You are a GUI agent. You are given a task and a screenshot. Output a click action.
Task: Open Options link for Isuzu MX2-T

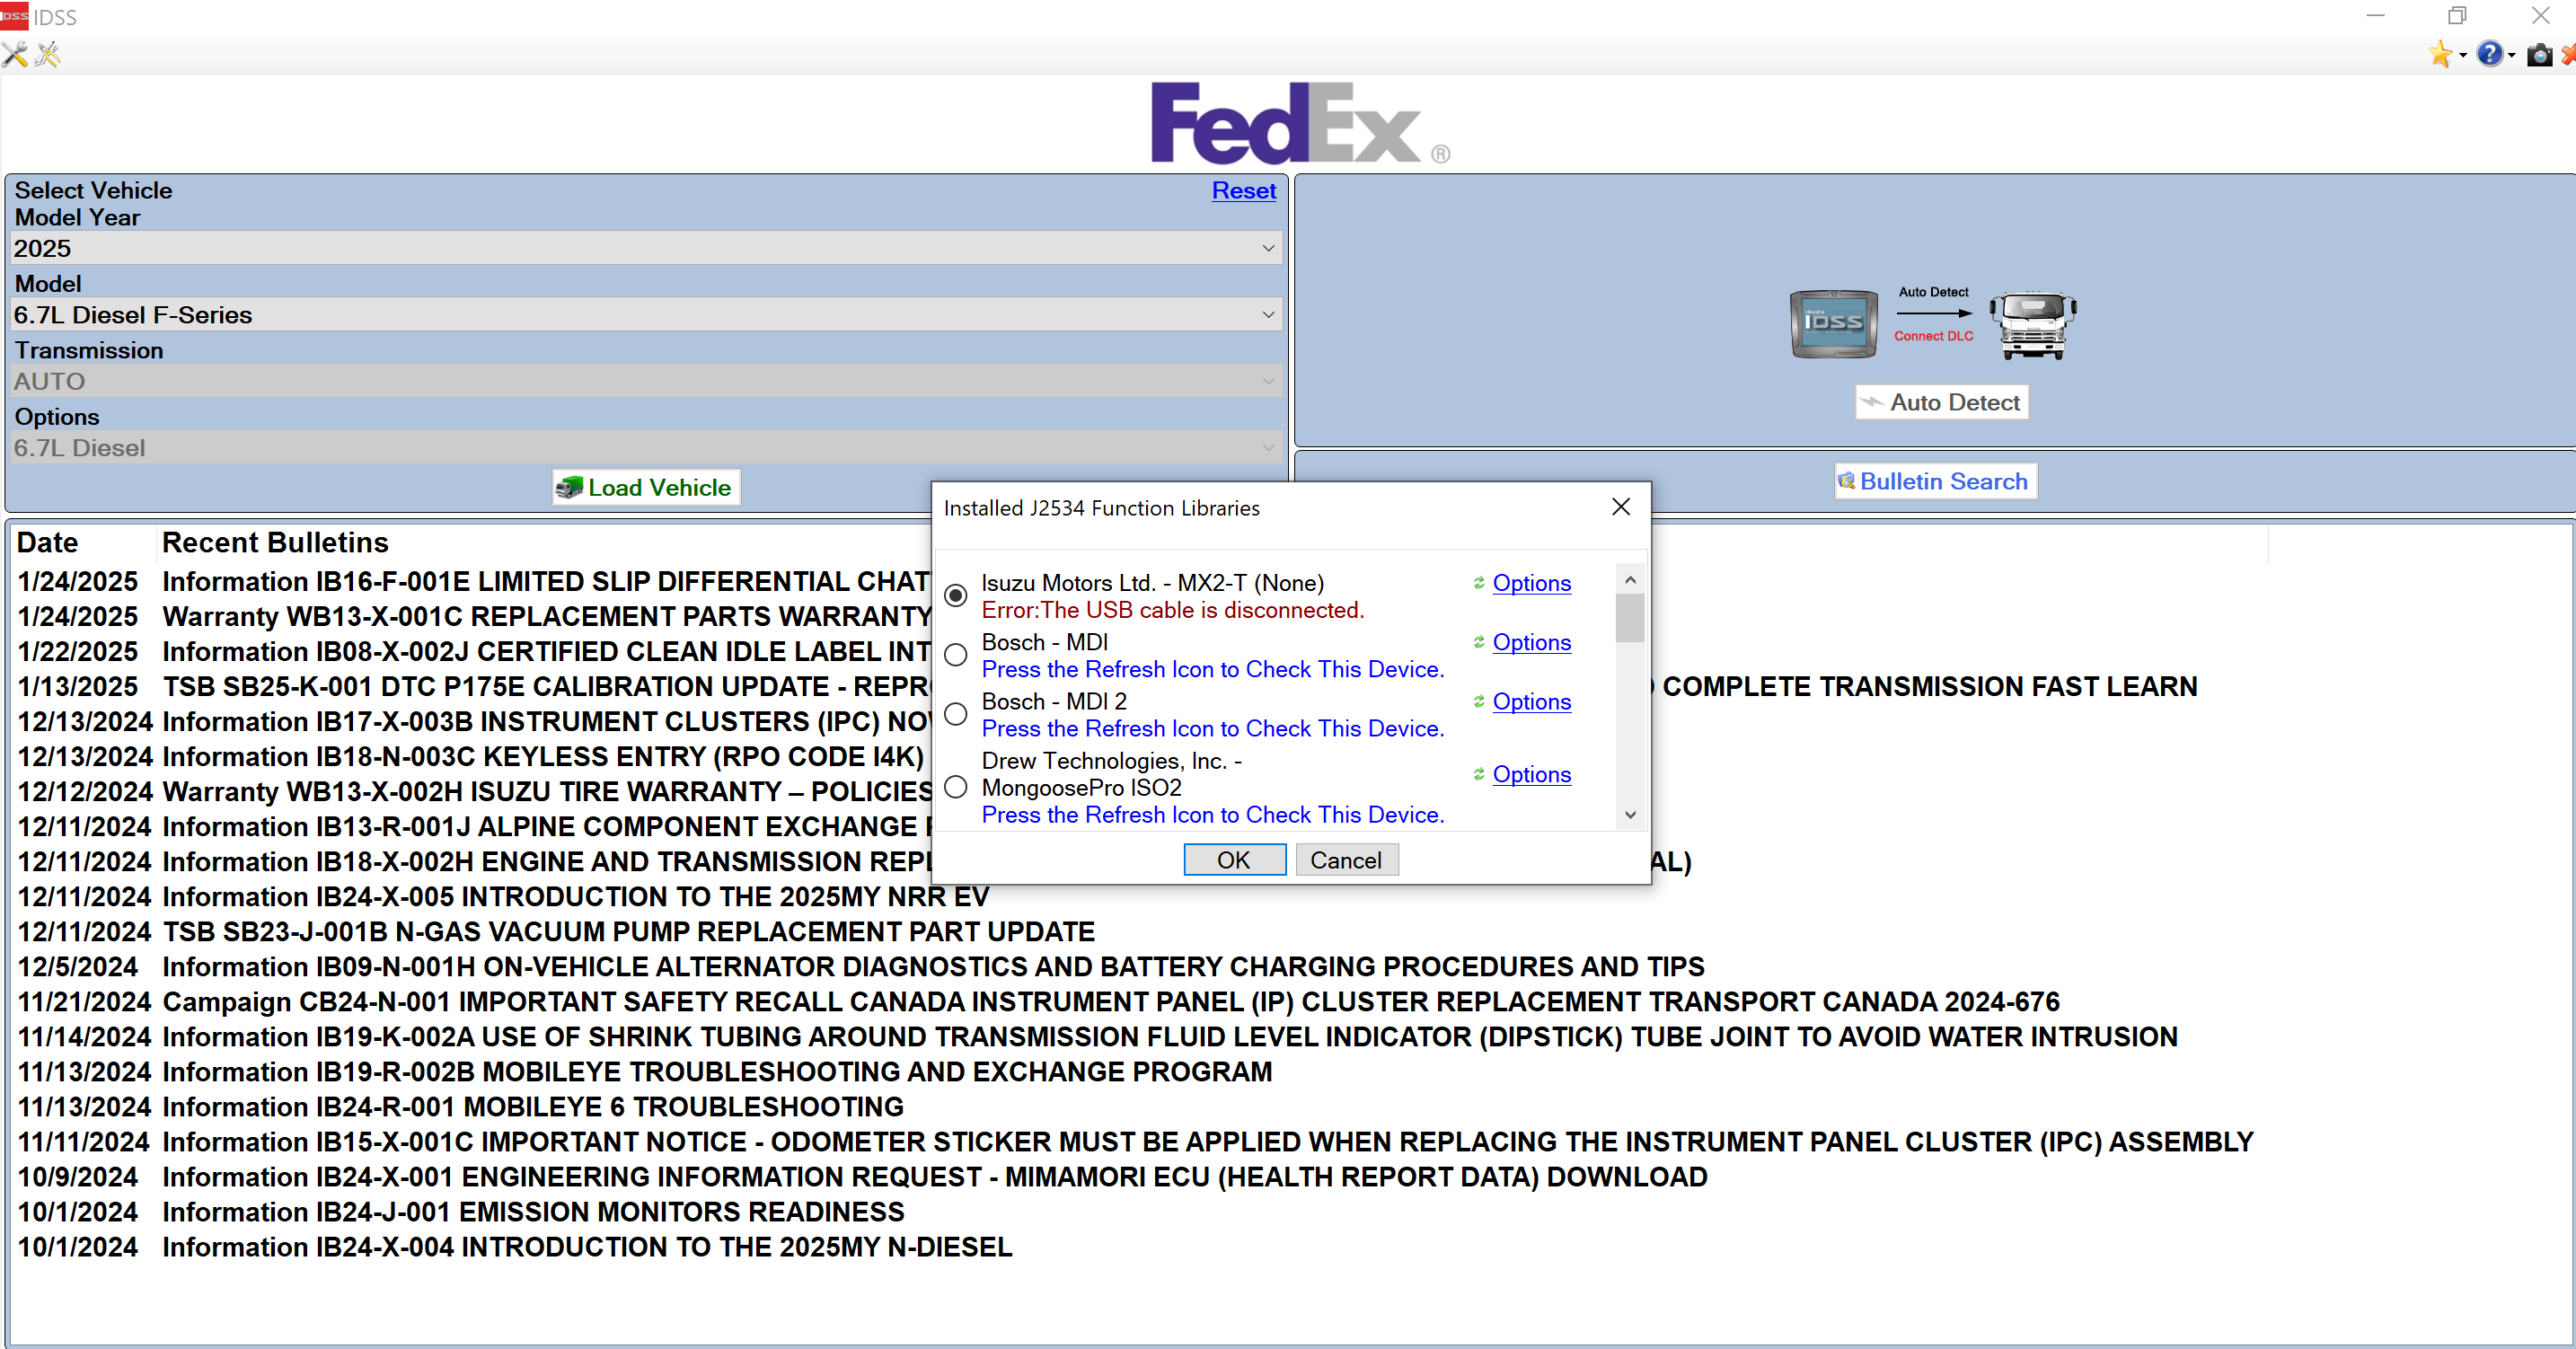[x=1531, y=583]
